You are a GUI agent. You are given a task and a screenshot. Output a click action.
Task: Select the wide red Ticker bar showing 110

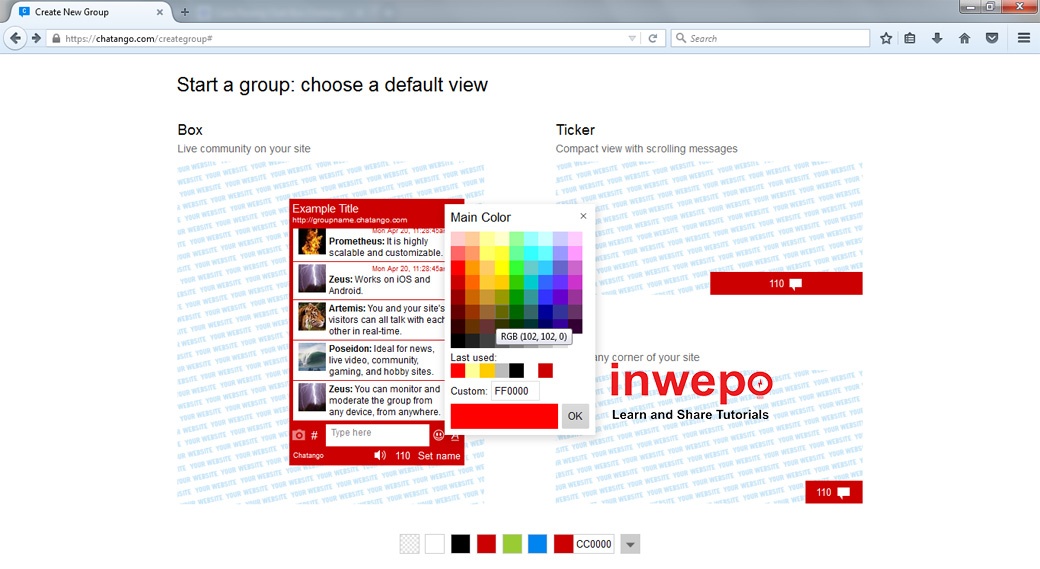tap(786, 283)
